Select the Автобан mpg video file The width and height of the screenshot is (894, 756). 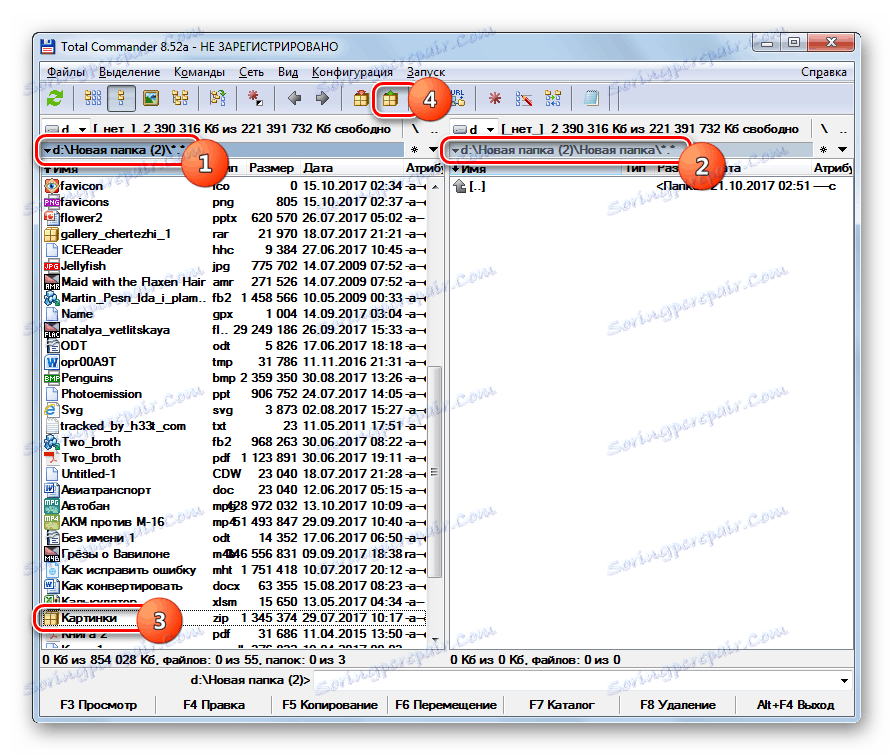click(234, 506)
